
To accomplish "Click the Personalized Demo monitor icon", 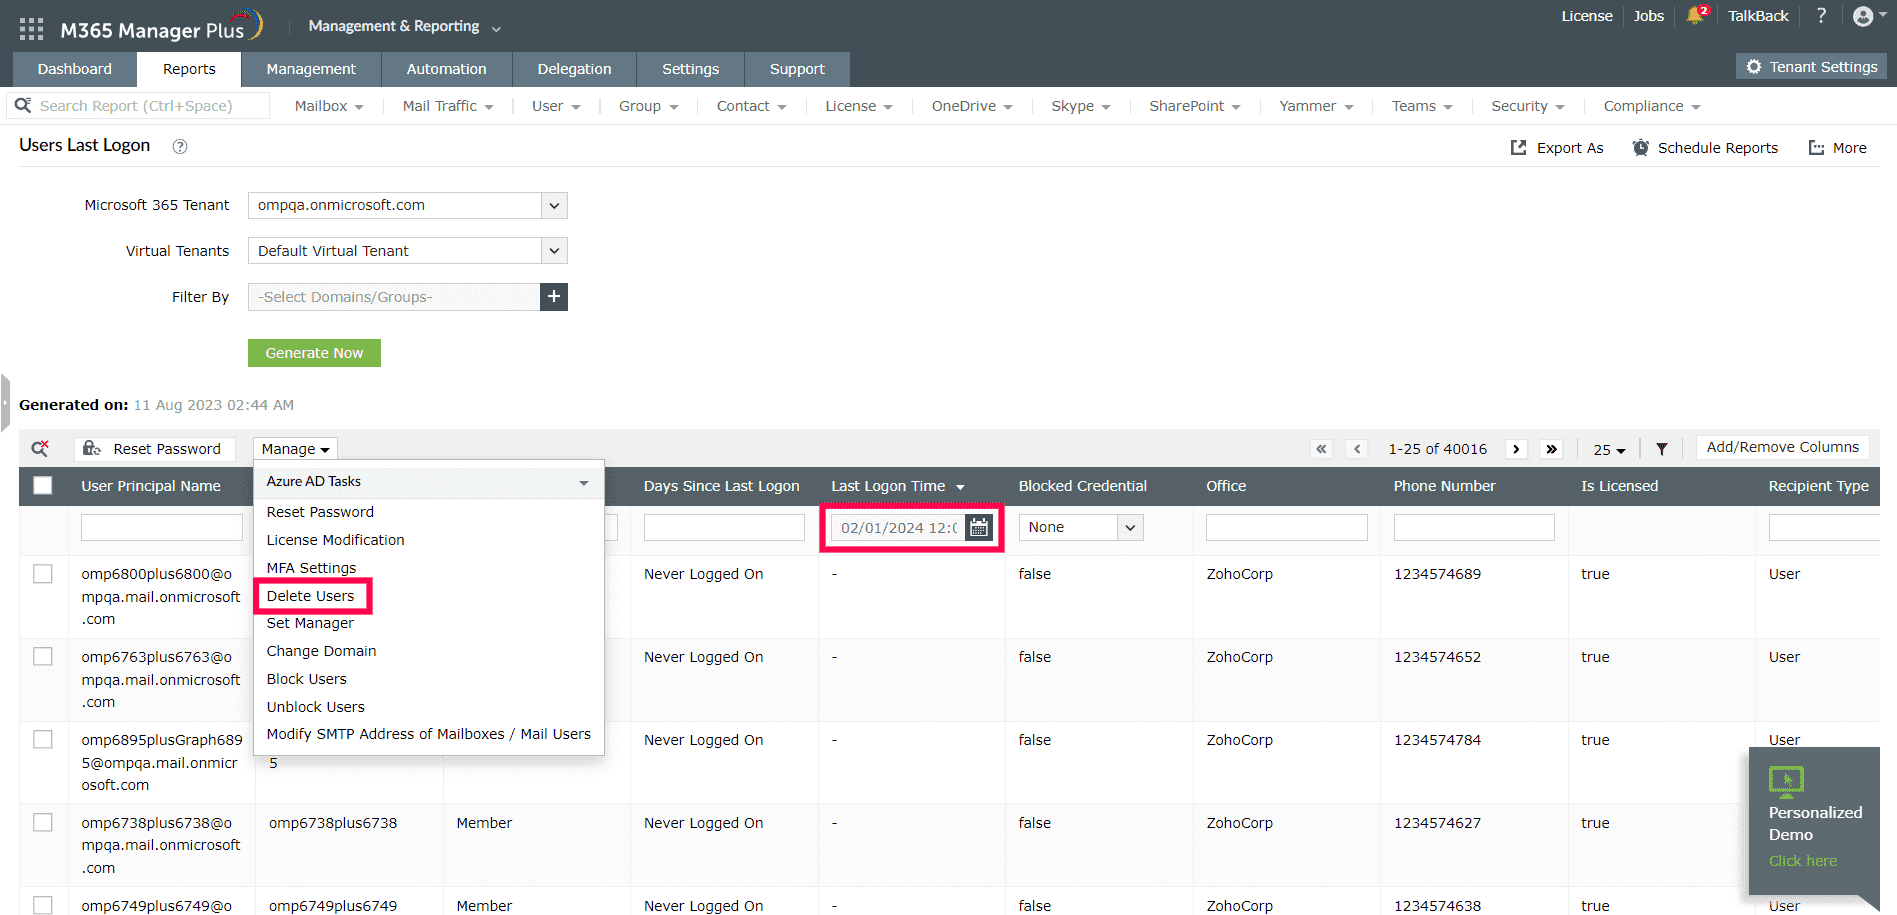I will 1786,781.
